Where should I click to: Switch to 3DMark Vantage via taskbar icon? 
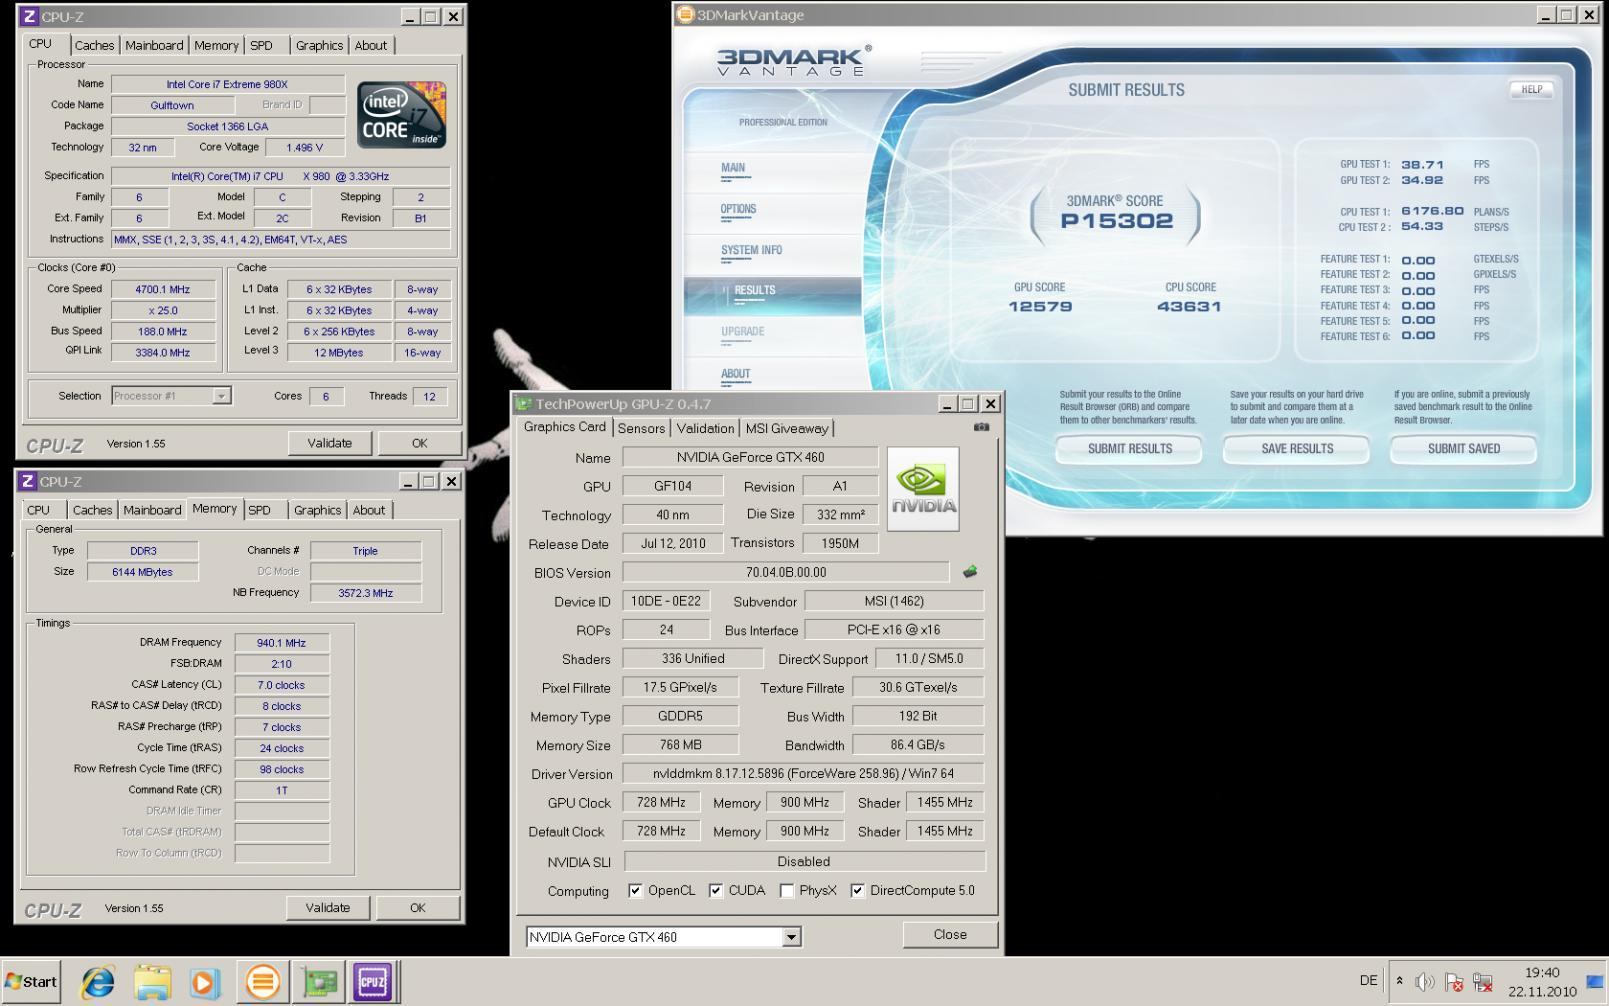coord(263,982)
